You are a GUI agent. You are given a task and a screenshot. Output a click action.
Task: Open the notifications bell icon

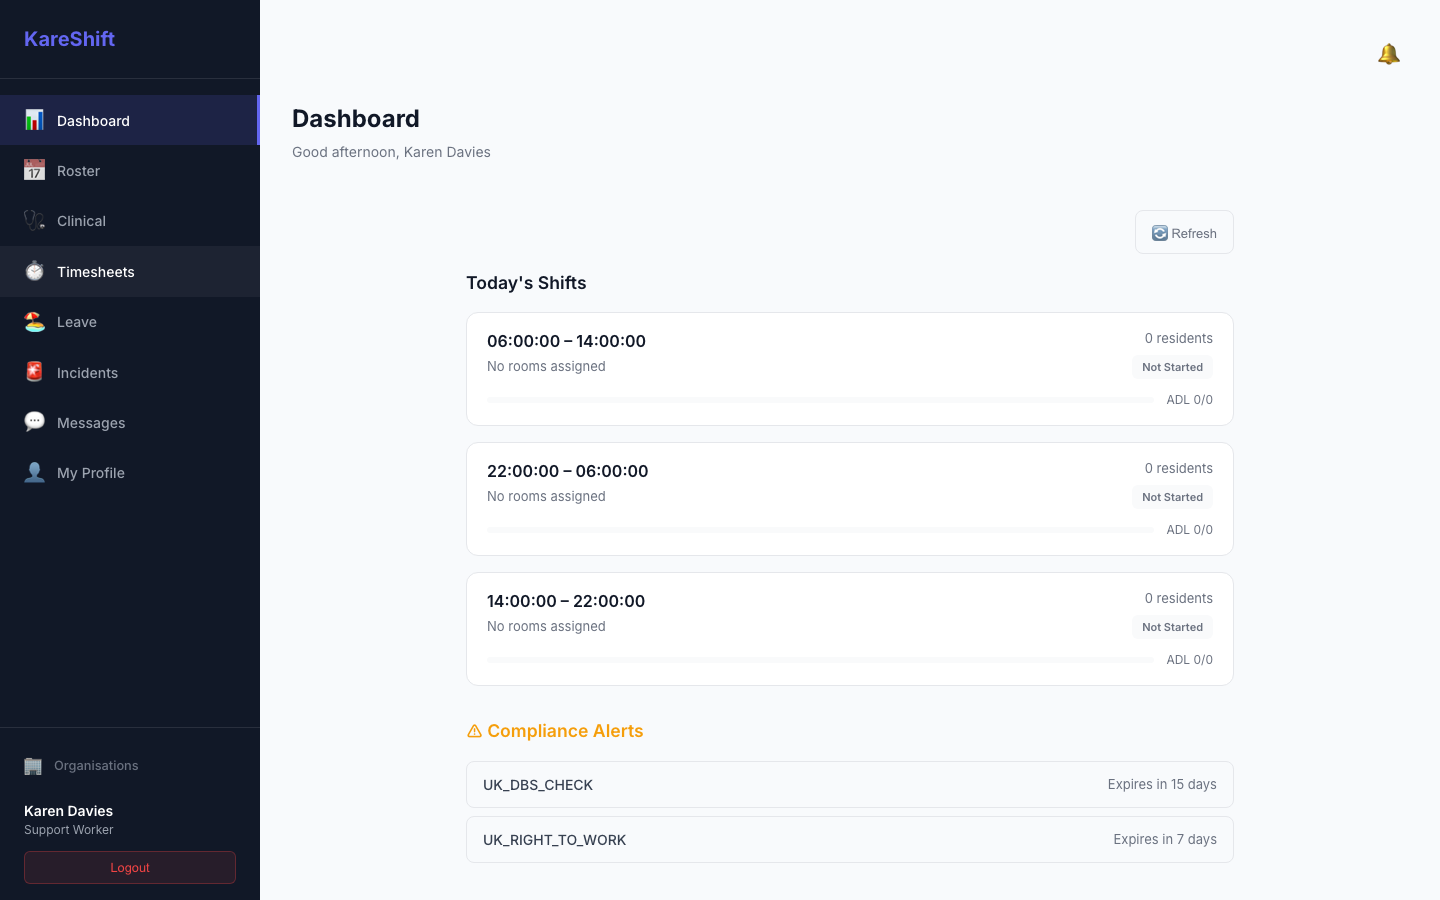1388,54
